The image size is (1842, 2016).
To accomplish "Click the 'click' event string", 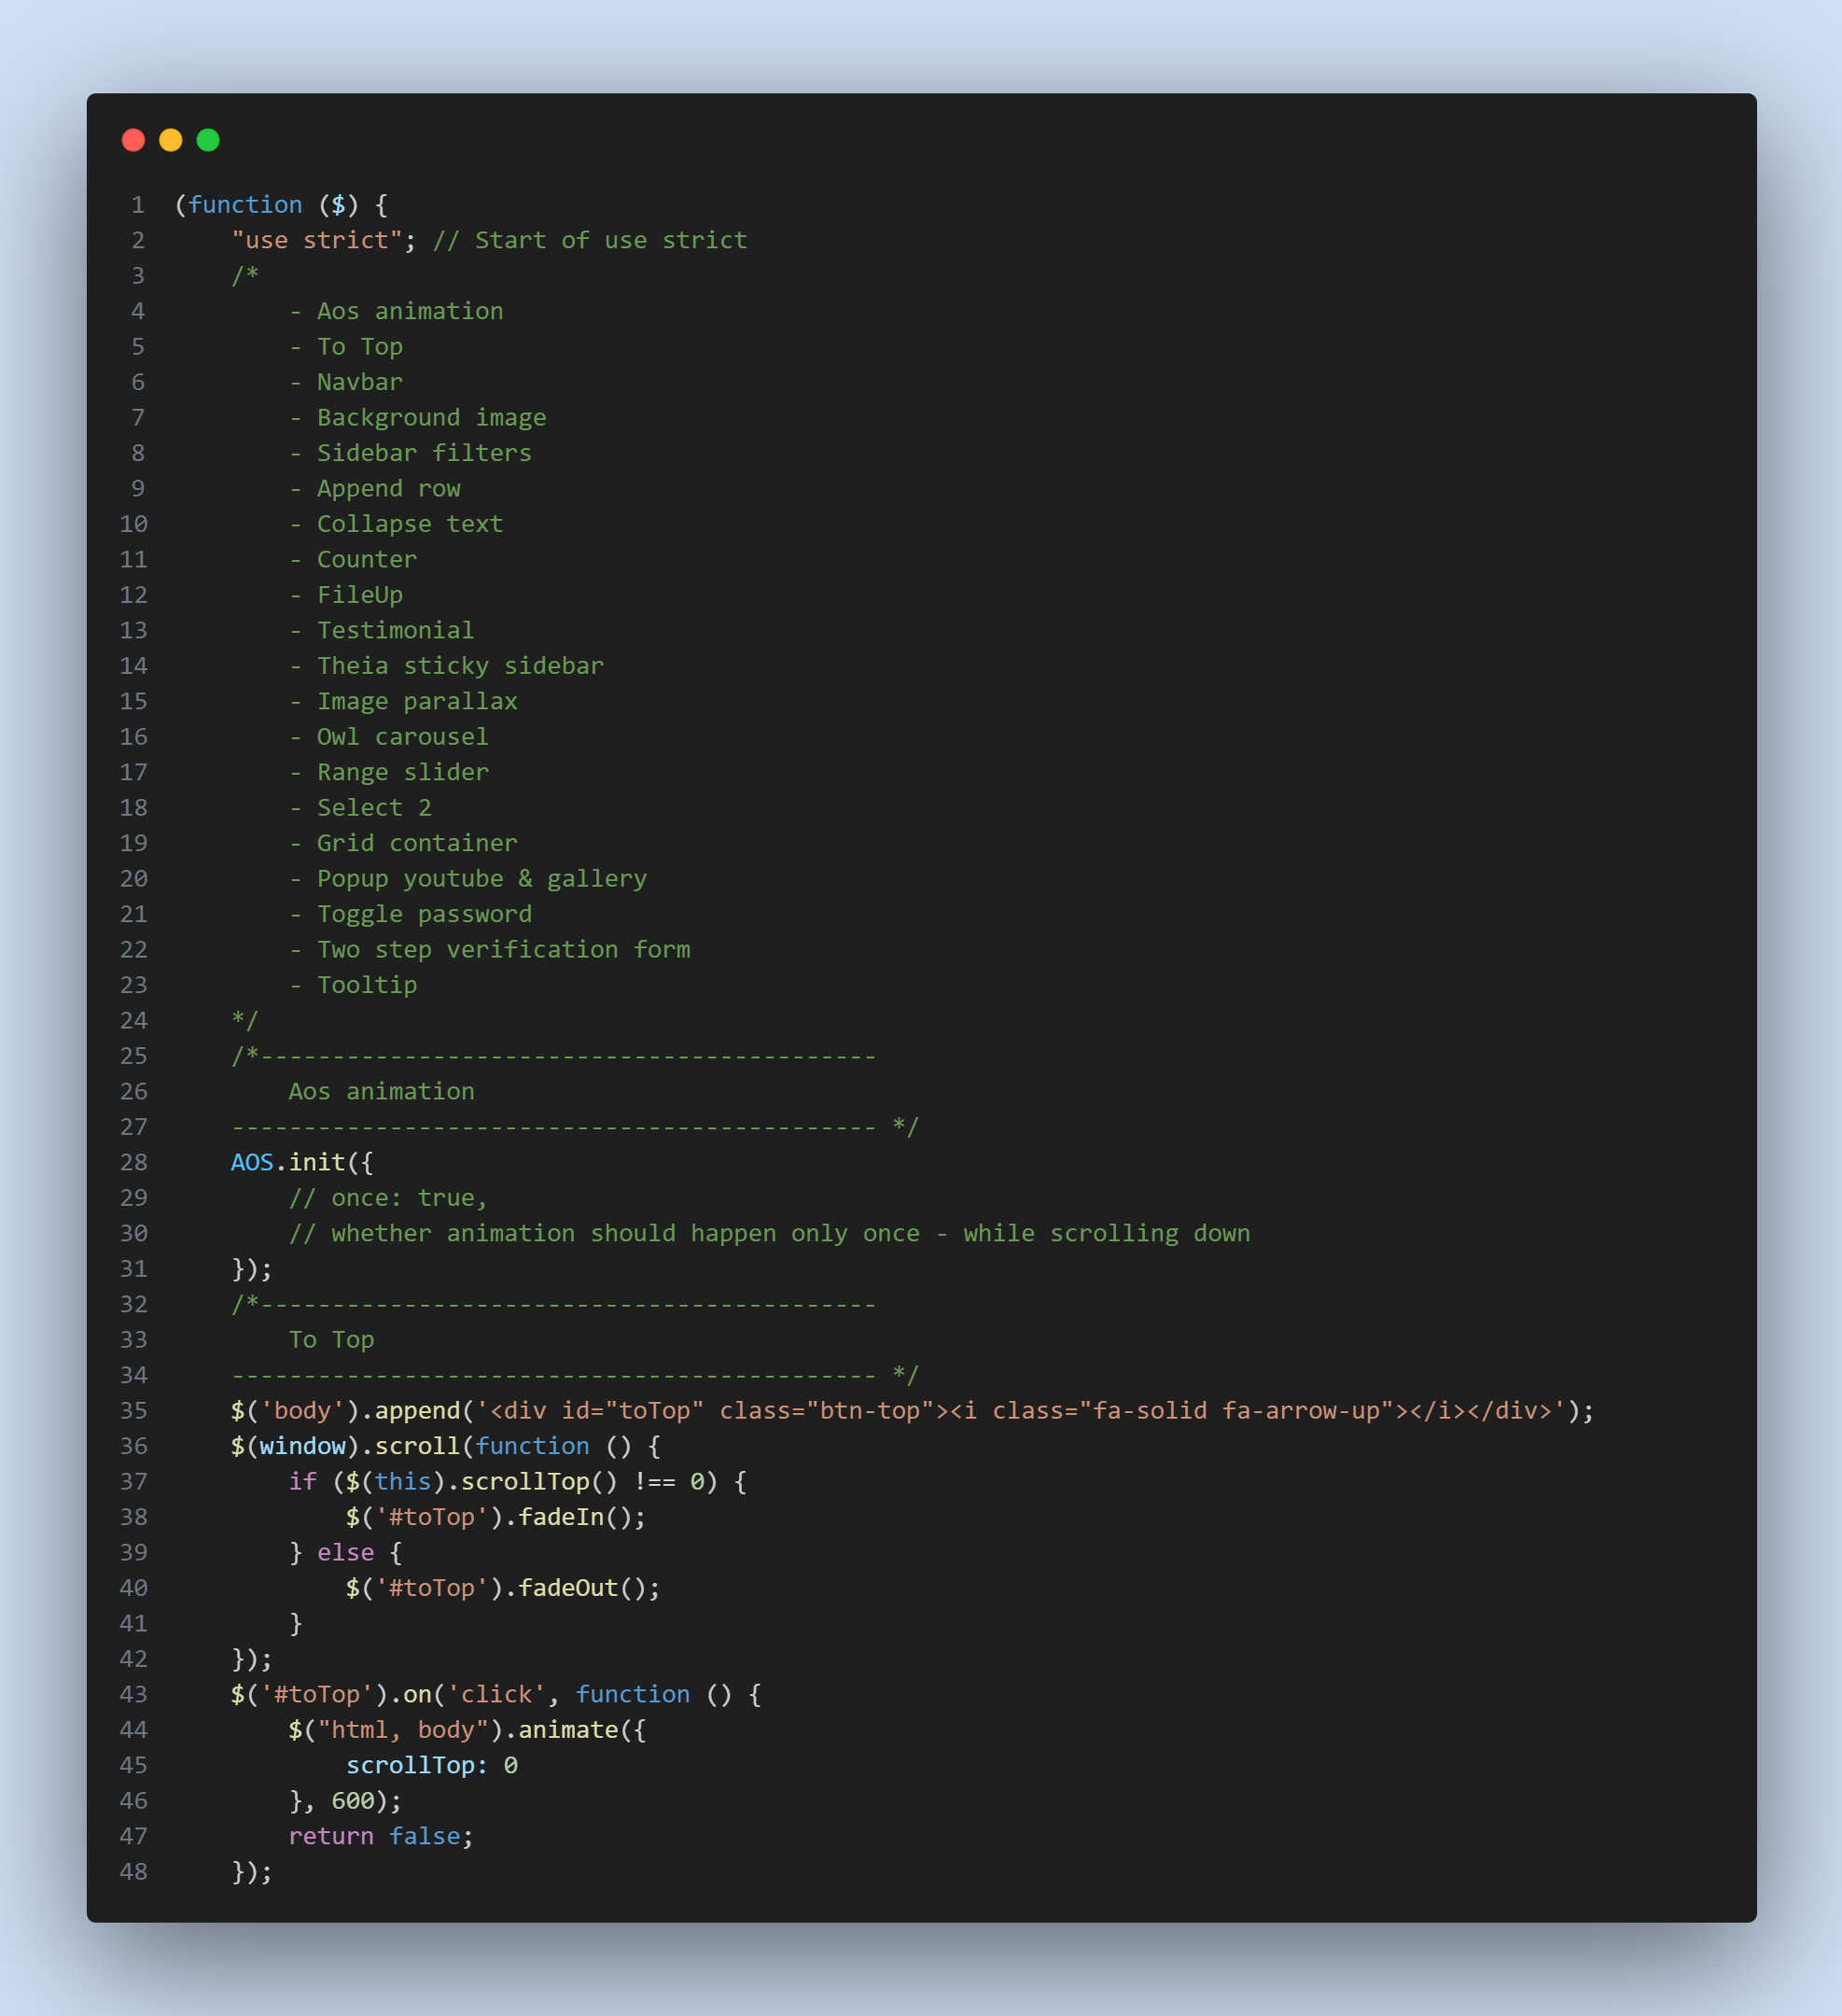I will pyautogui.click(x=496, y=1694).
